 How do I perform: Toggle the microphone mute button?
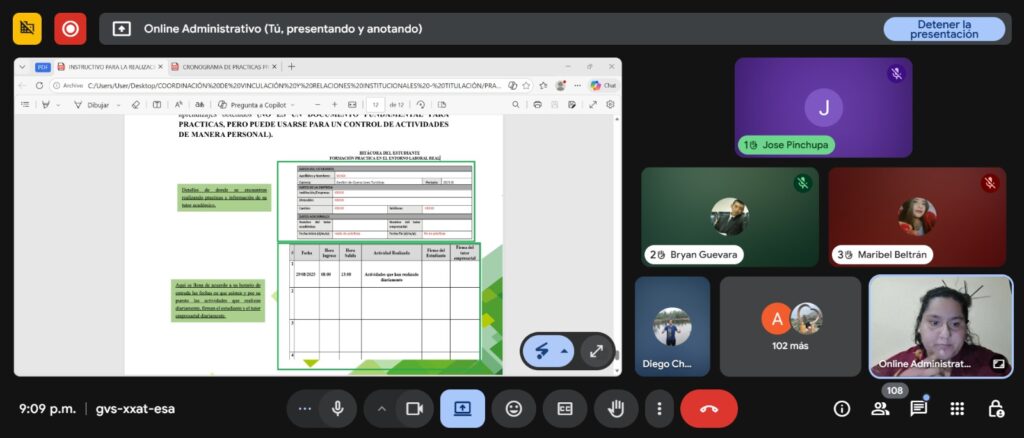coord(338,408)
